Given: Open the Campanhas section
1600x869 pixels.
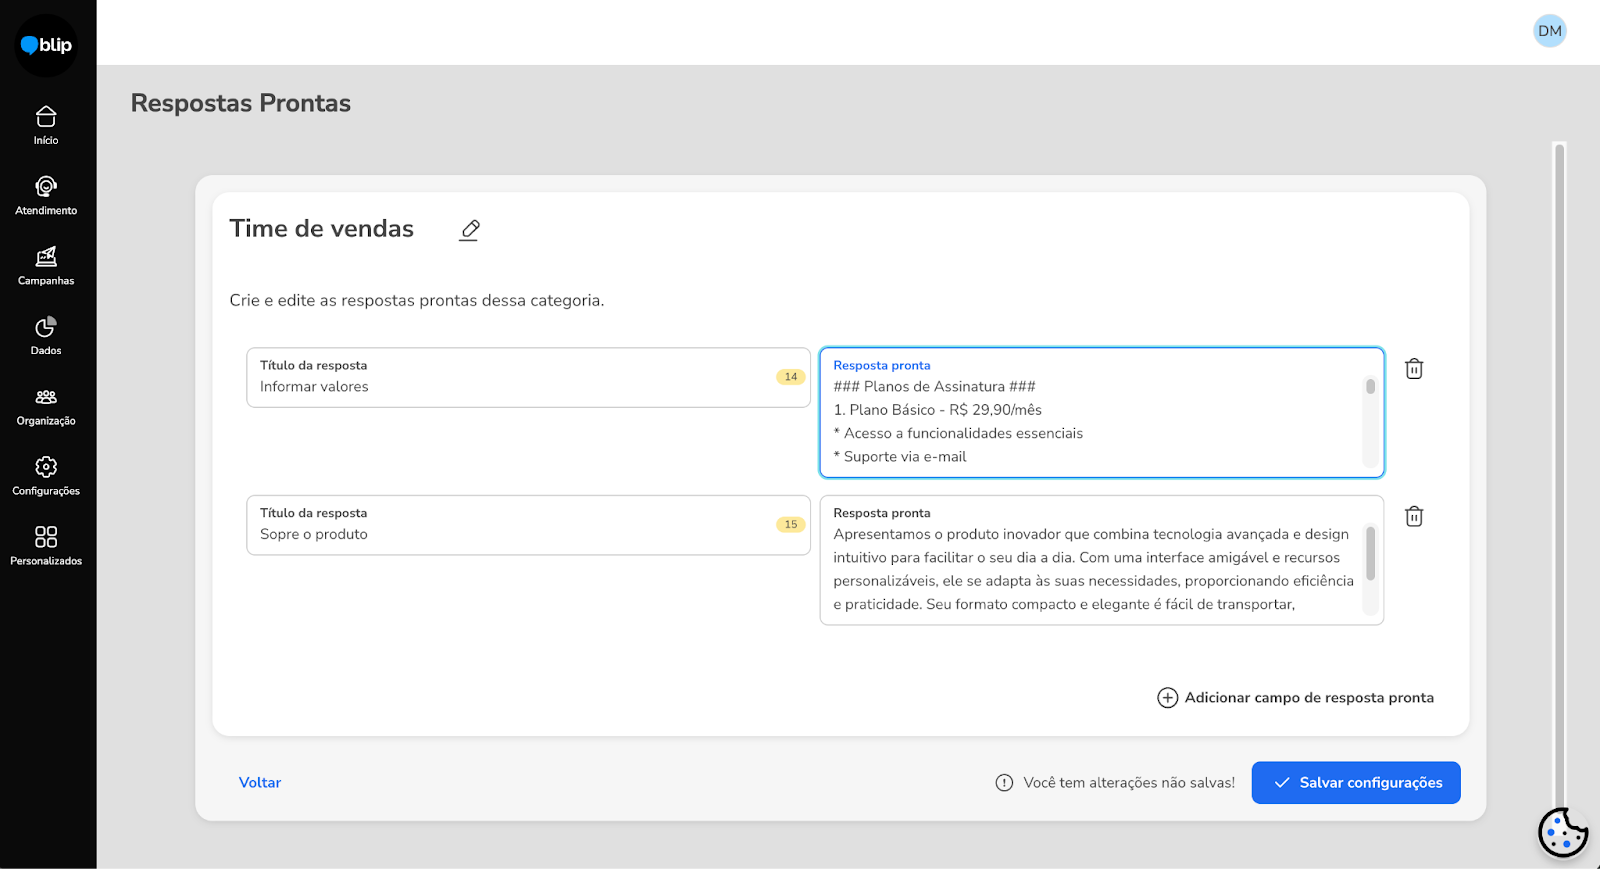Looking at the screenshot, I should click(x=46, y=265).
